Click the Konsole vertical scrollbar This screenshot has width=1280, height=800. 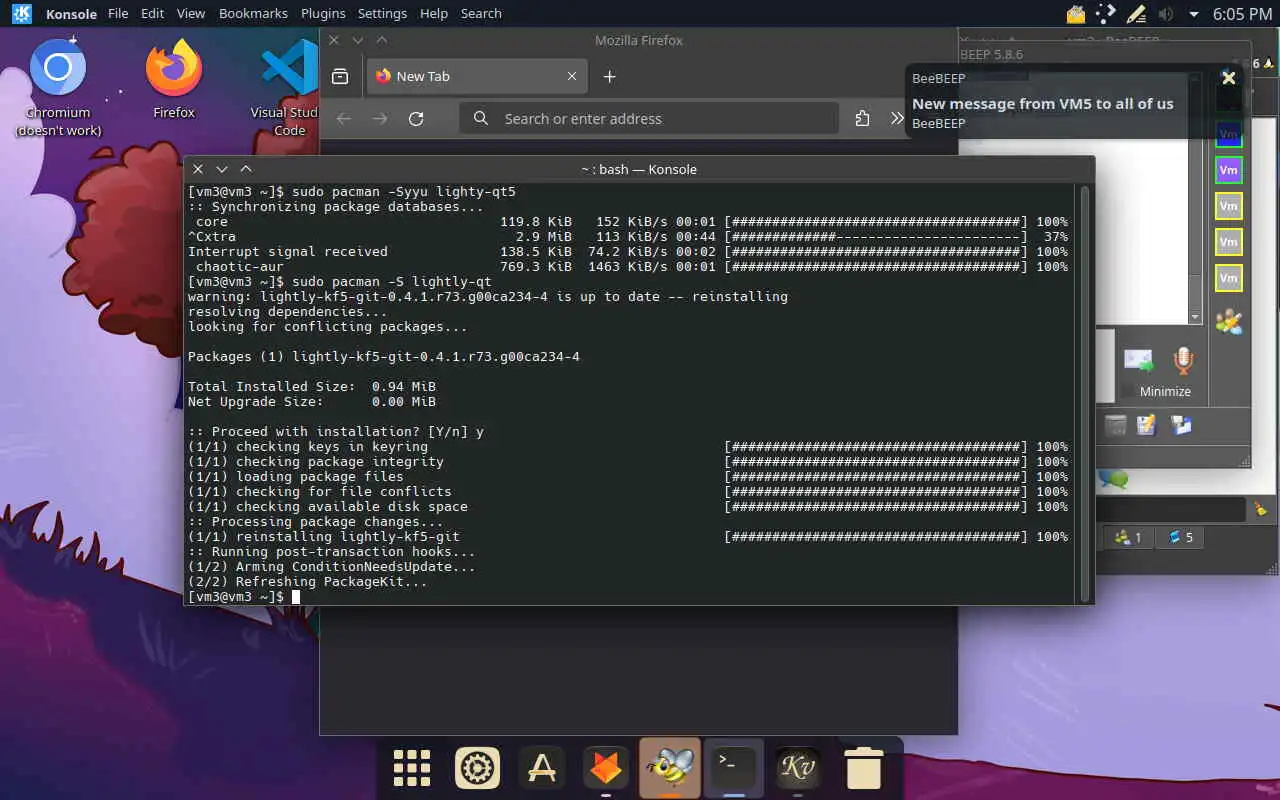1084,393
